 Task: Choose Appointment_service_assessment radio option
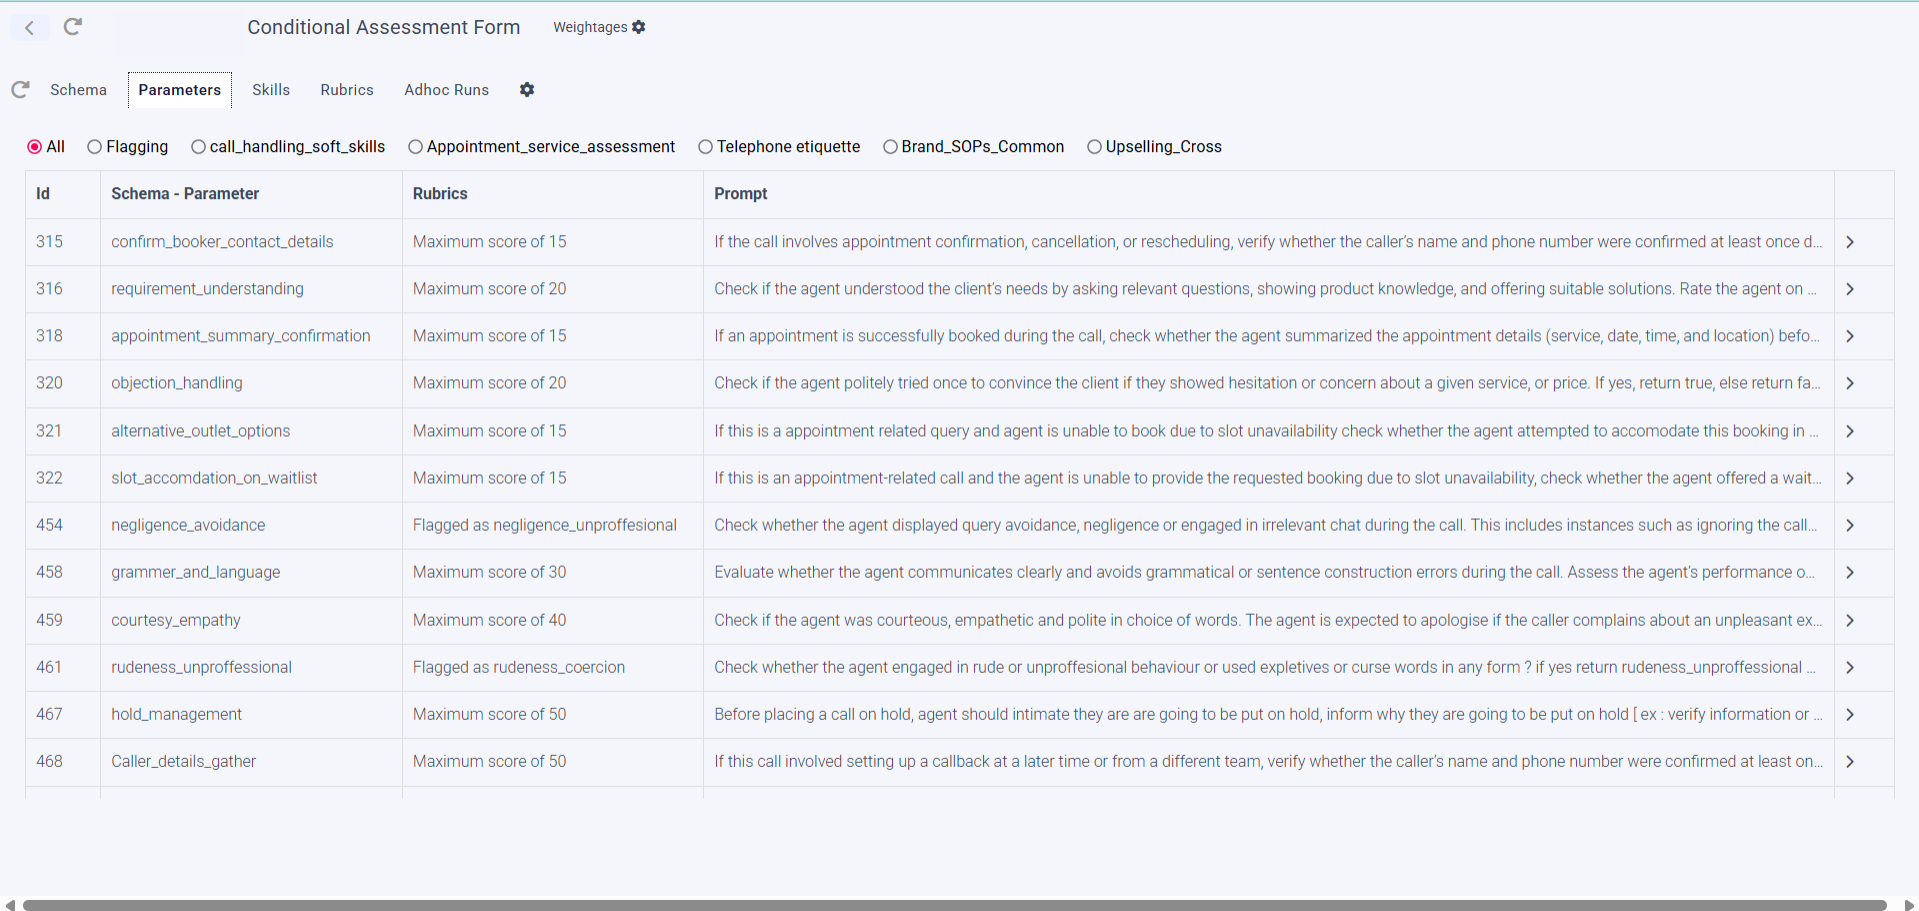coord(415,147)
